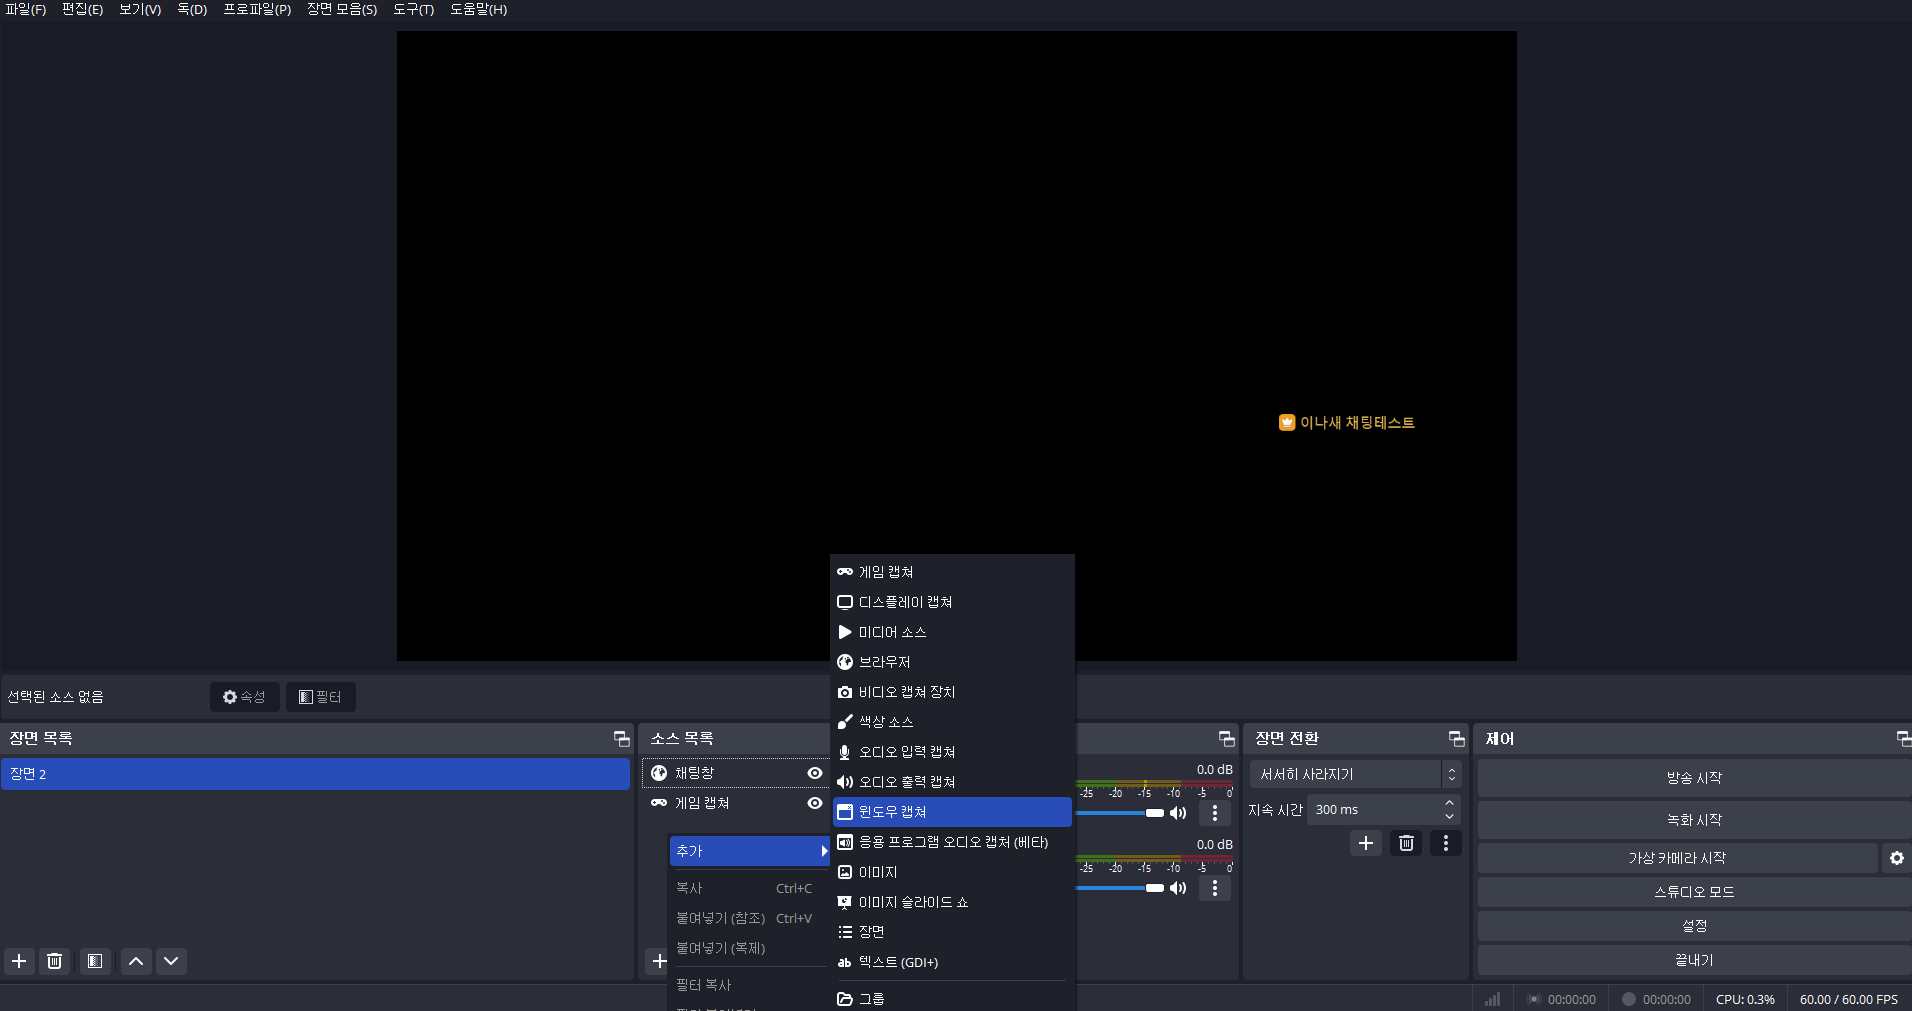Choose 응용 프로그램 오디오 캡쳐 (베타)
Viewport: 1912px width, 1011px height.
click(952, 842)
